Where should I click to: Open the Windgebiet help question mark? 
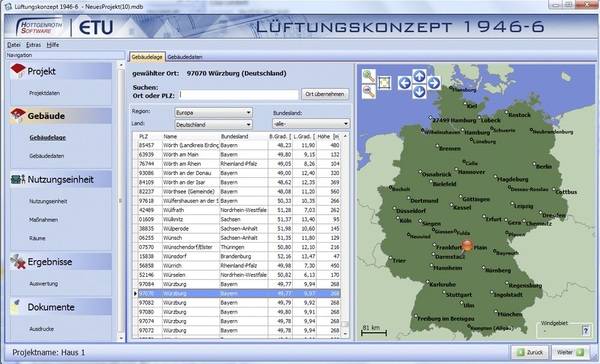585,330
